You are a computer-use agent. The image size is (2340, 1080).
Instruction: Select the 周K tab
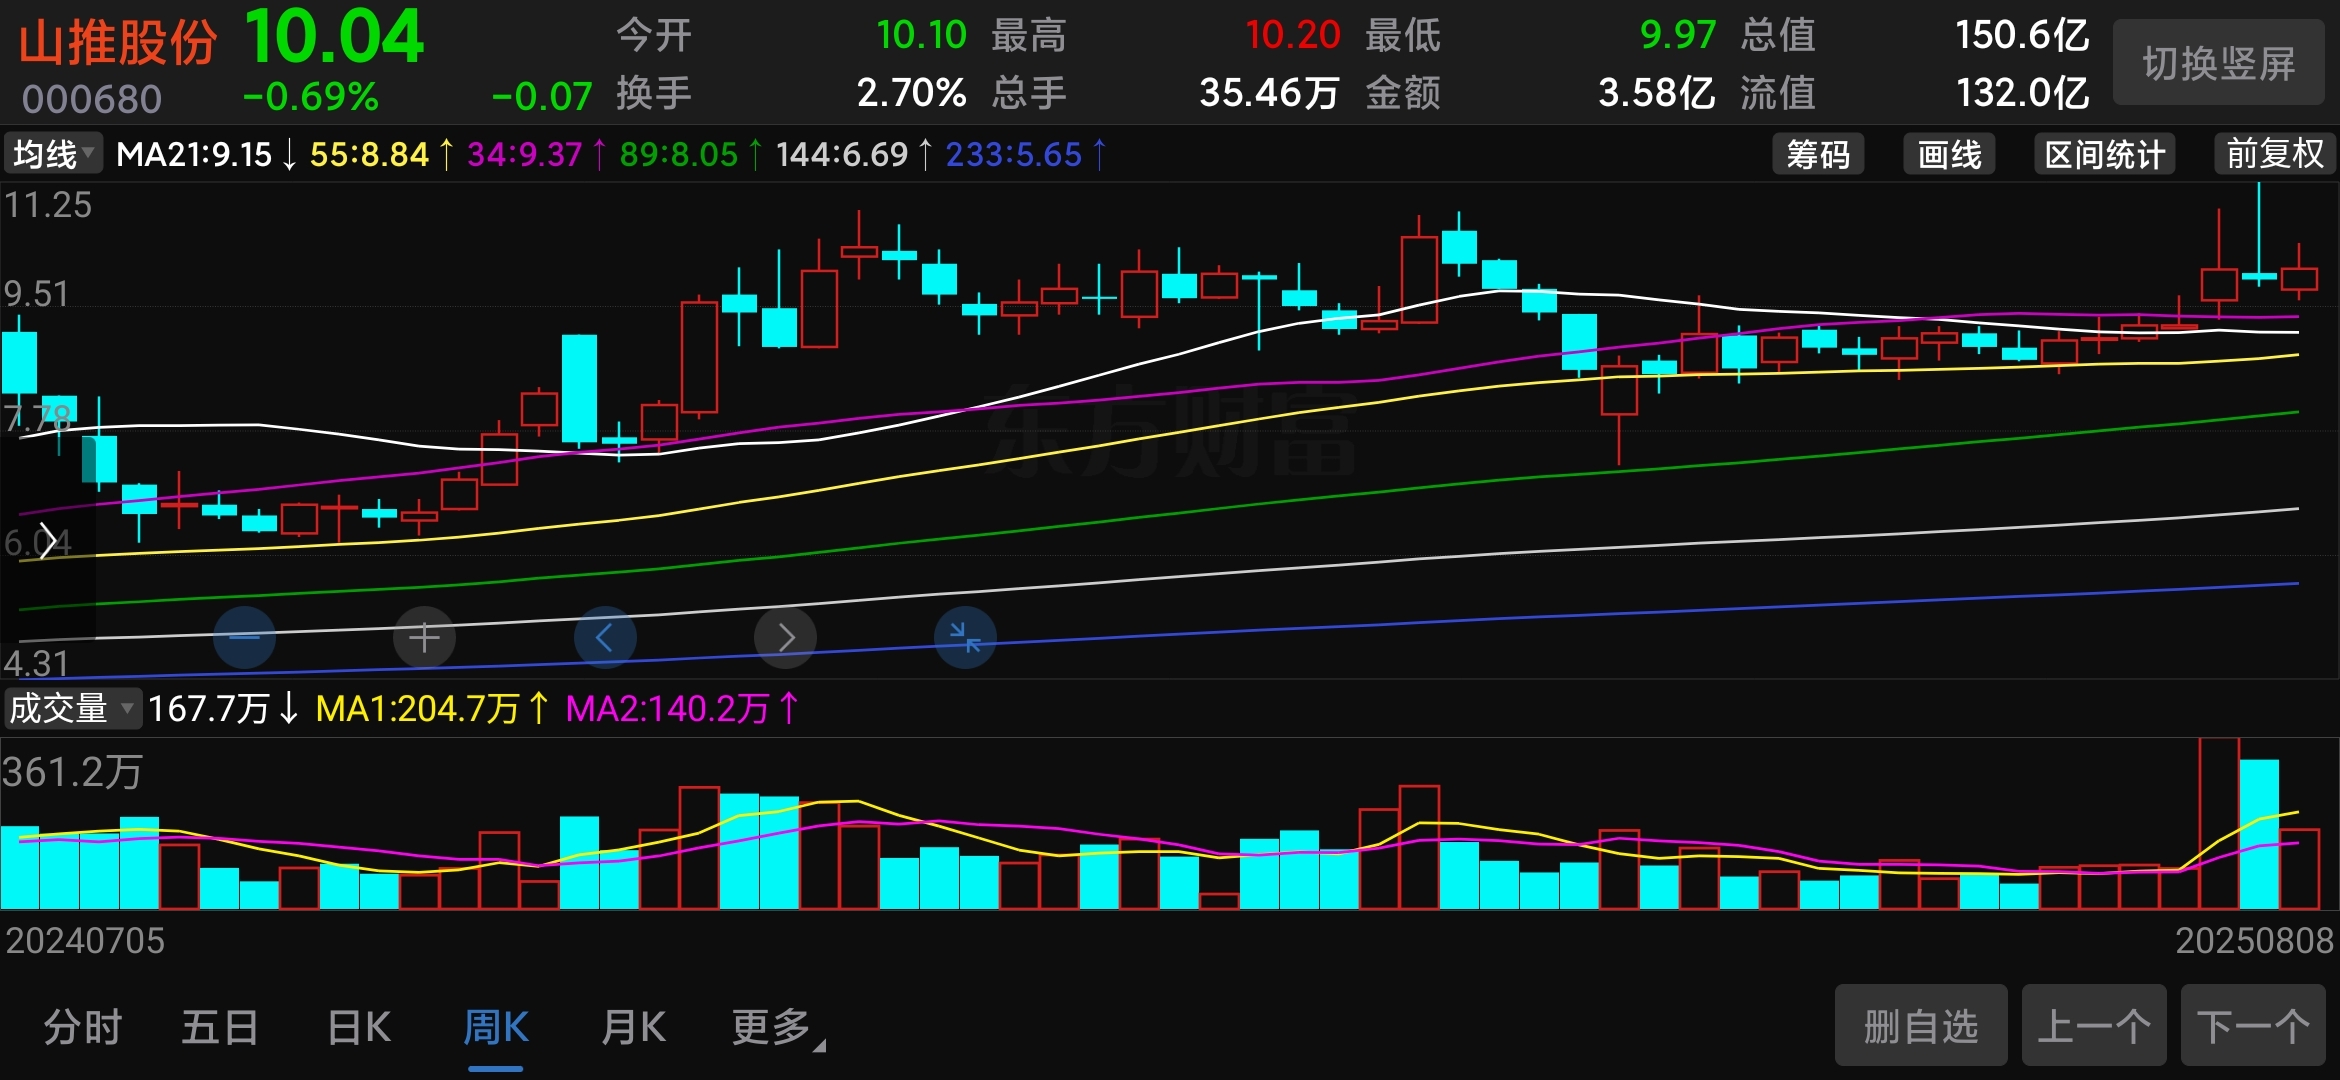(496, 1027)
